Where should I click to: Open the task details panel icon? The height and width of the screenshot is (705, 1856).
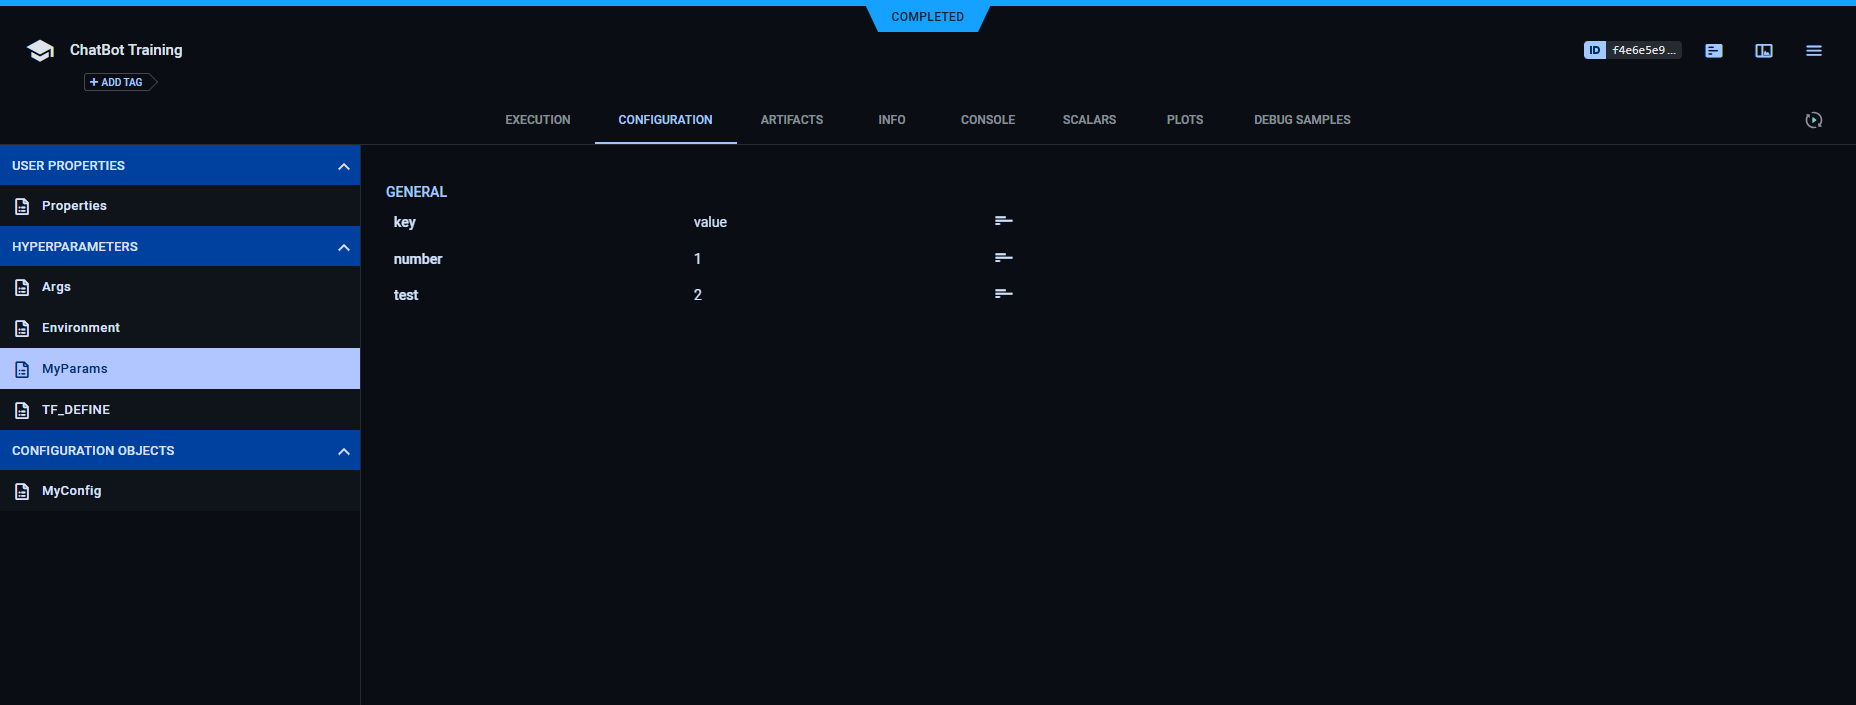click(1713, 51)
